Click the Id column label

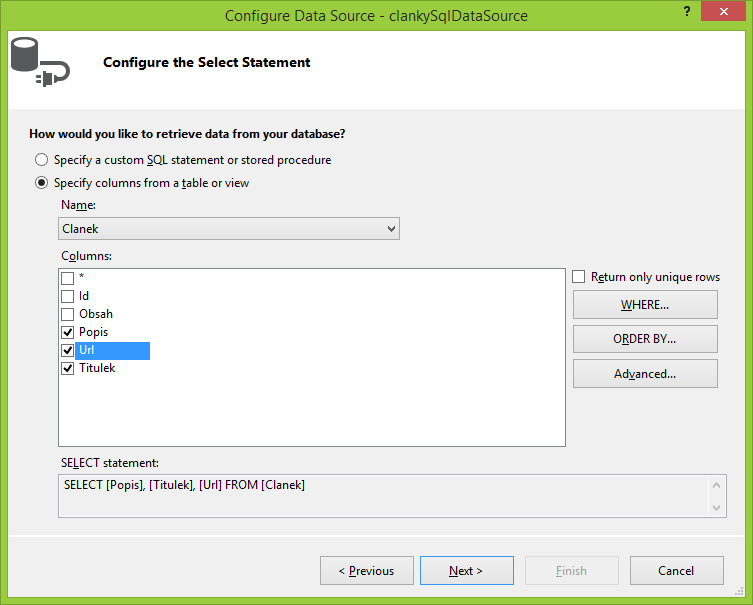pyautogui.click(x=84, y=296)
